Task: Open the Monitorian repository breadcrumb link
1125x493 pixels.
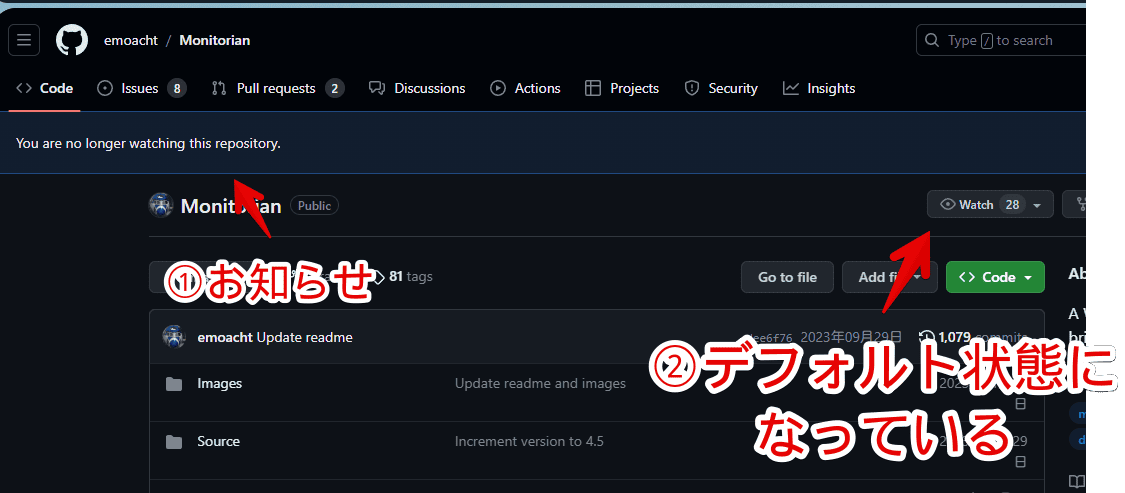Action: click(215, 40)
